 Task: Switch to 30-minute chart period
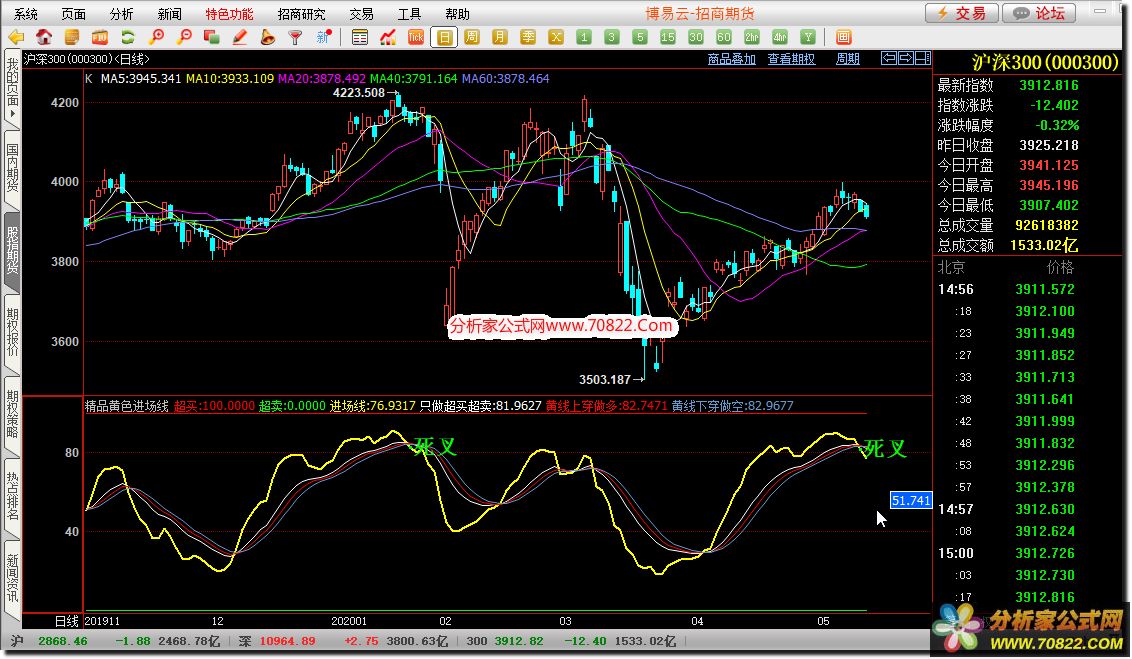click(696, 37)
